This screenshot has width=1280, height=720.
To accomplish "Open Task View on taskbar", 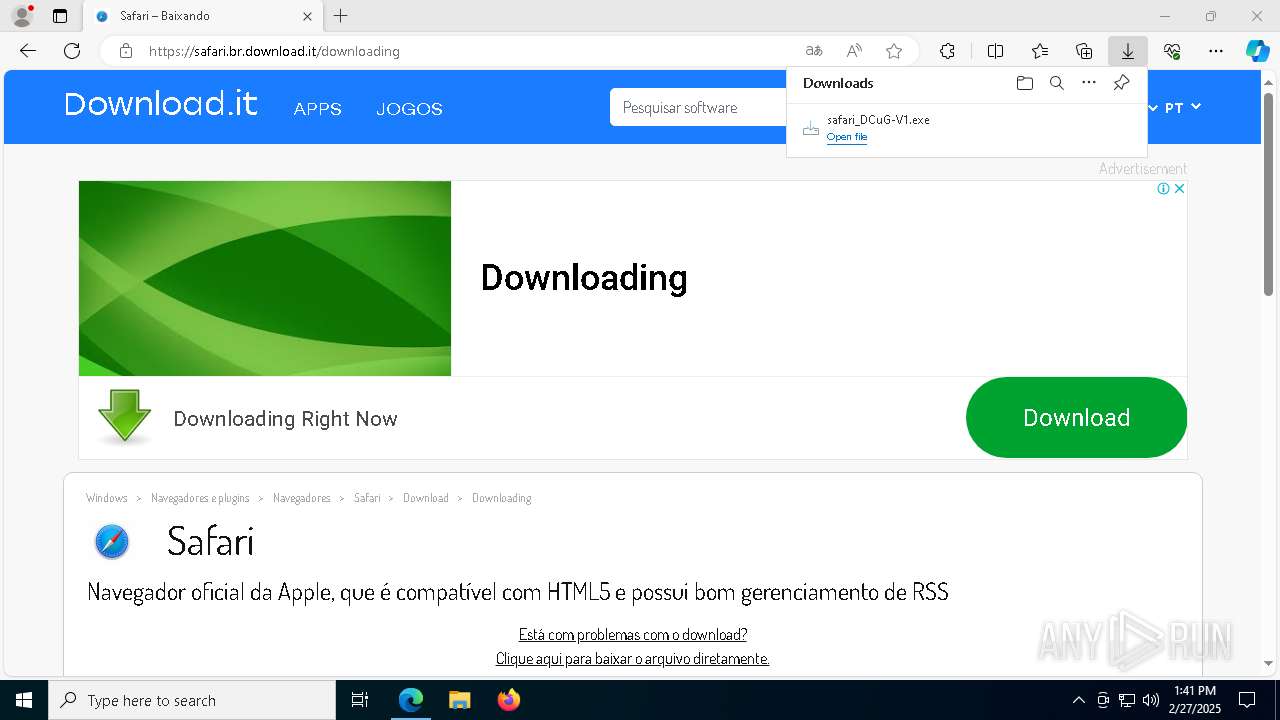I will (x=360, y=700).
